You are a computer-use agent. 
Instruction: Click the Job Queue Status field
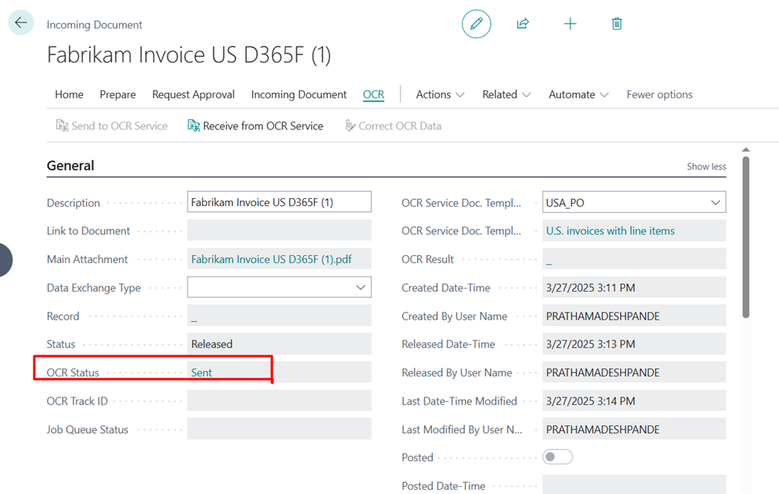(x=279, y=429)
